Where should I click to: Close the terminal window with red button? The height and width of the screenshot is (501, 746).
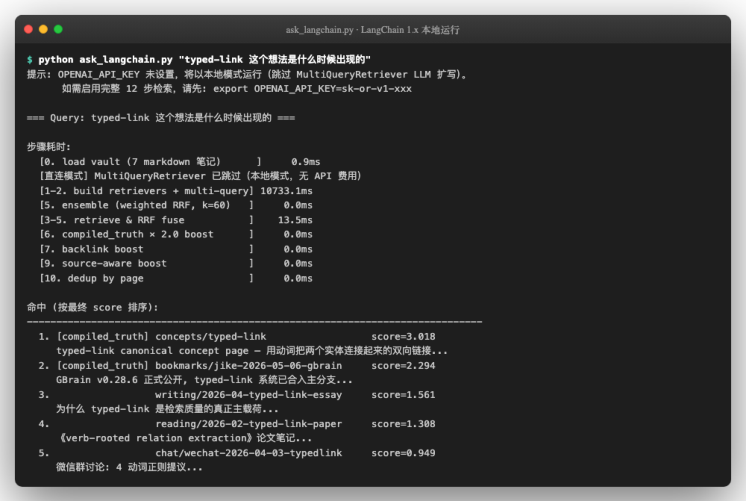(x=29, y=29)
